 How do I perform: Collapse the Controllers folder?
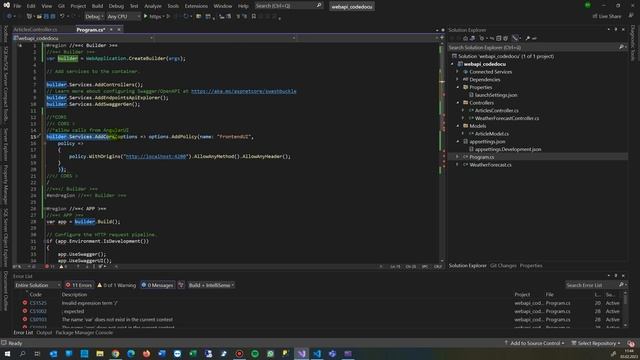[x=458, y=103]
